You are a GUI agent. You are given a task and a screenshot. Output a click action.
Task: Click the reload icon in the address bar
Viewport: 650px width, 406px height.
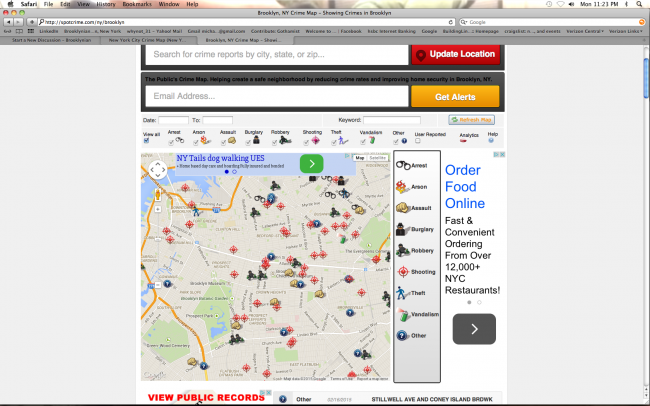451,22
